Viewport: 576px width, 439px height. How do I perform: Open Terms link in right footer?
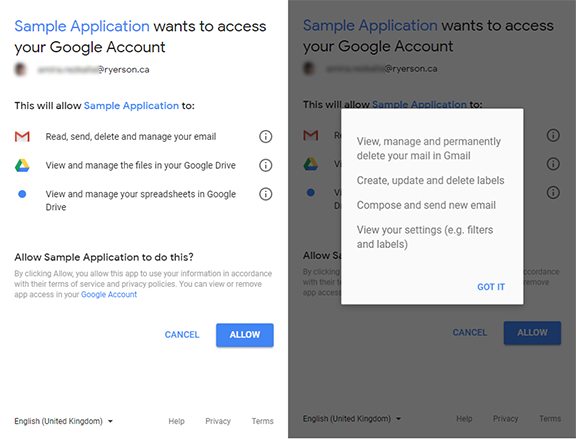coord(550,419)
